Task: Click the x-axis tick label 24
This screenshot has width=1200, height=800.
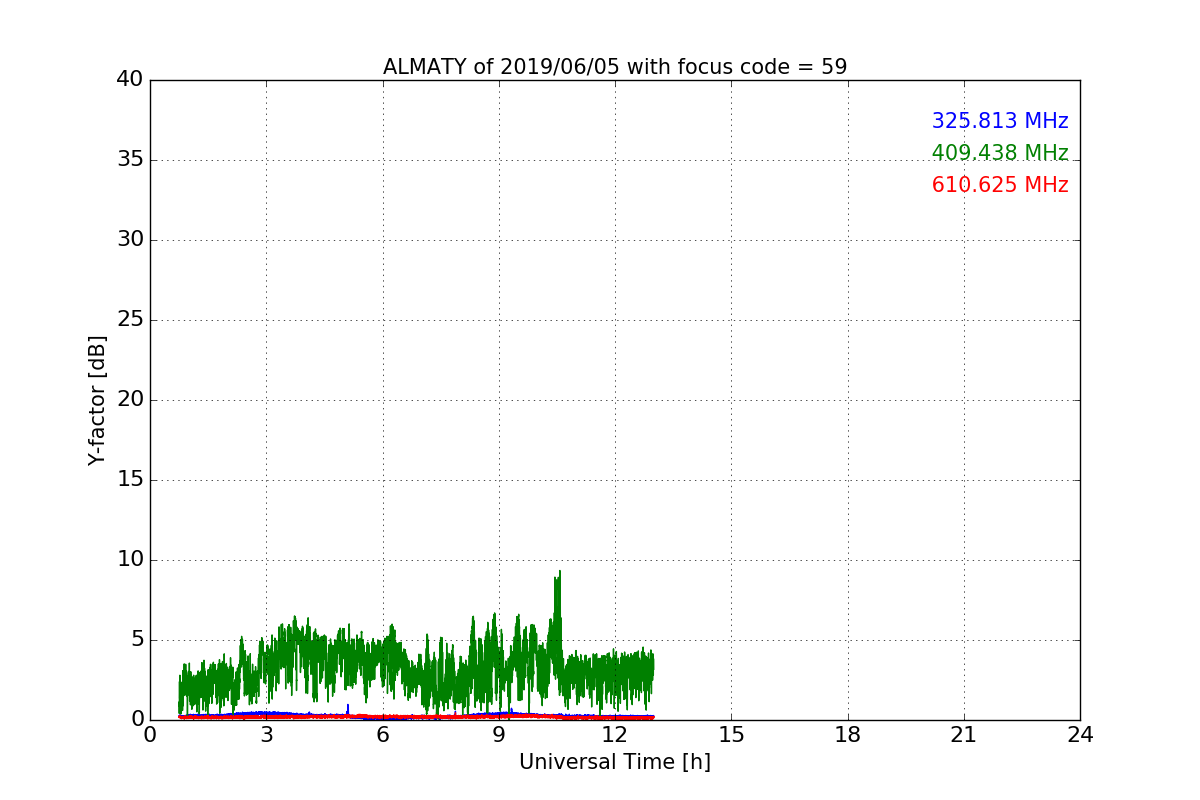Action: pos(1080,735)
